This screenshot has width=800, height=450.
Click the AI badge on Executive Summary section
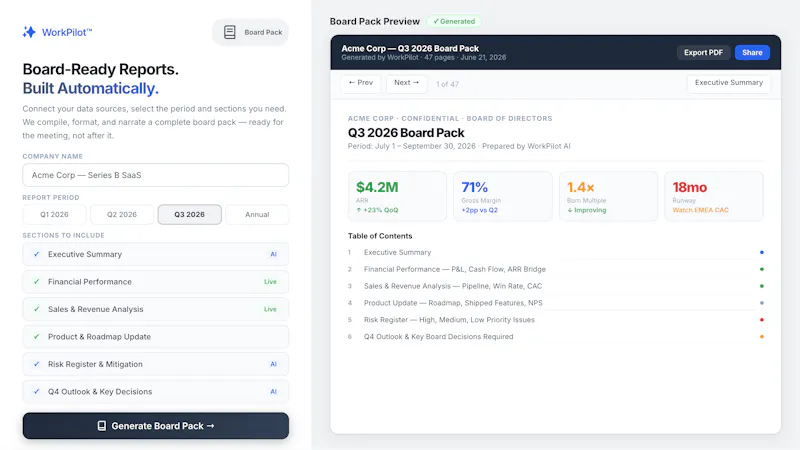[273, 254]
